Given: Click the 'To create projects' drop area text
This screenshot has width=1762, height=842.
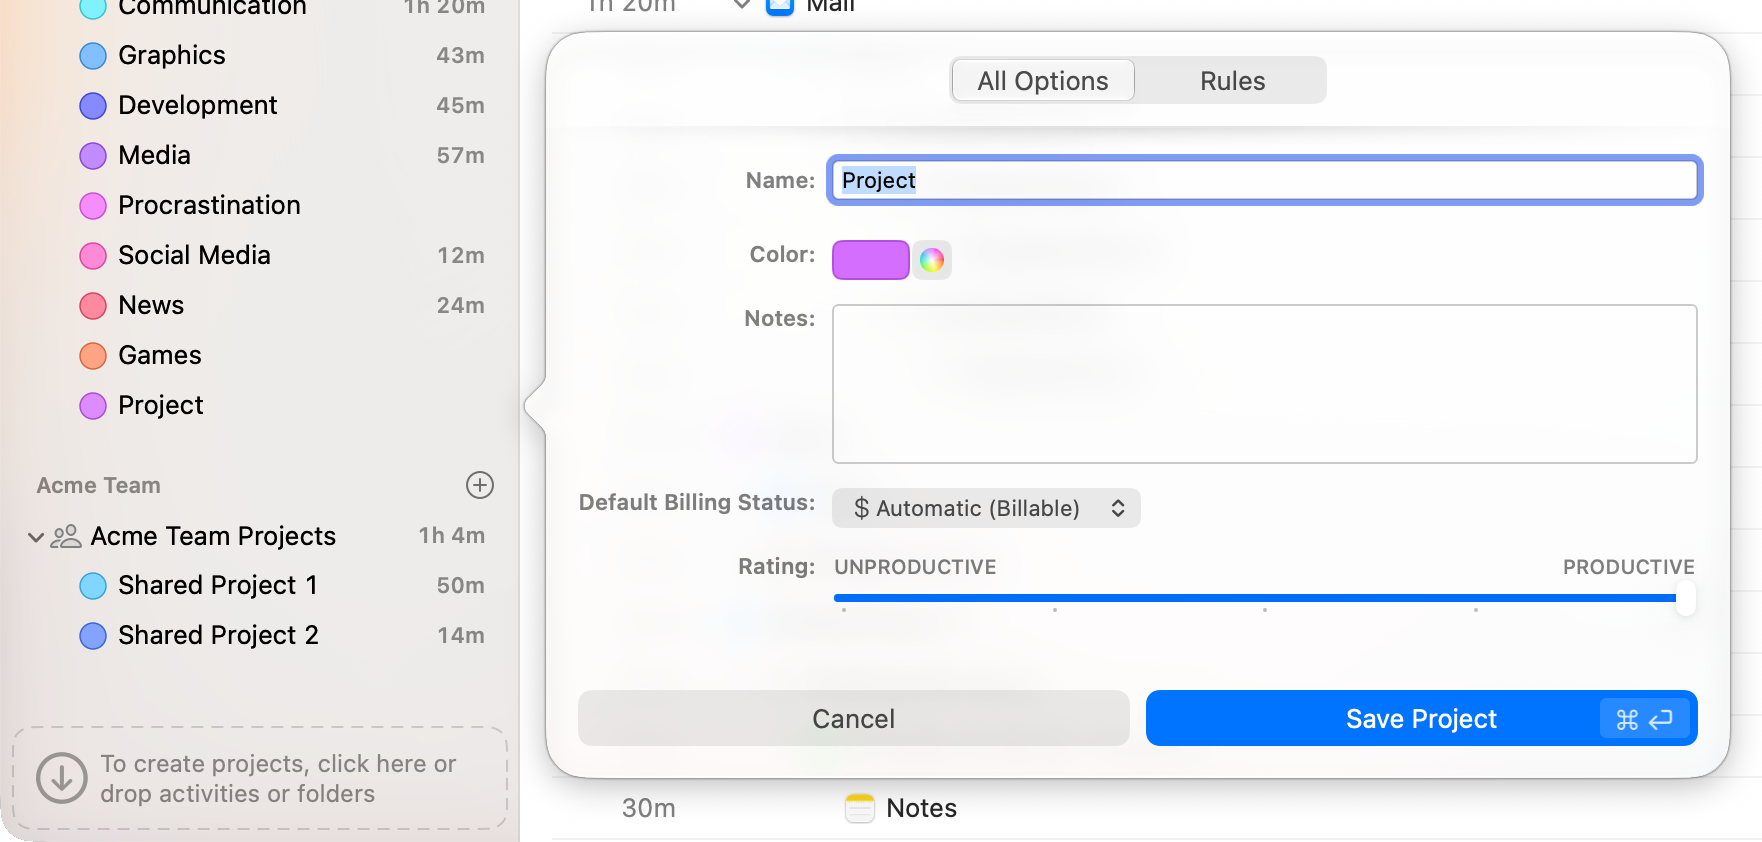Looking at the screenshot, I should pos(278,779).
